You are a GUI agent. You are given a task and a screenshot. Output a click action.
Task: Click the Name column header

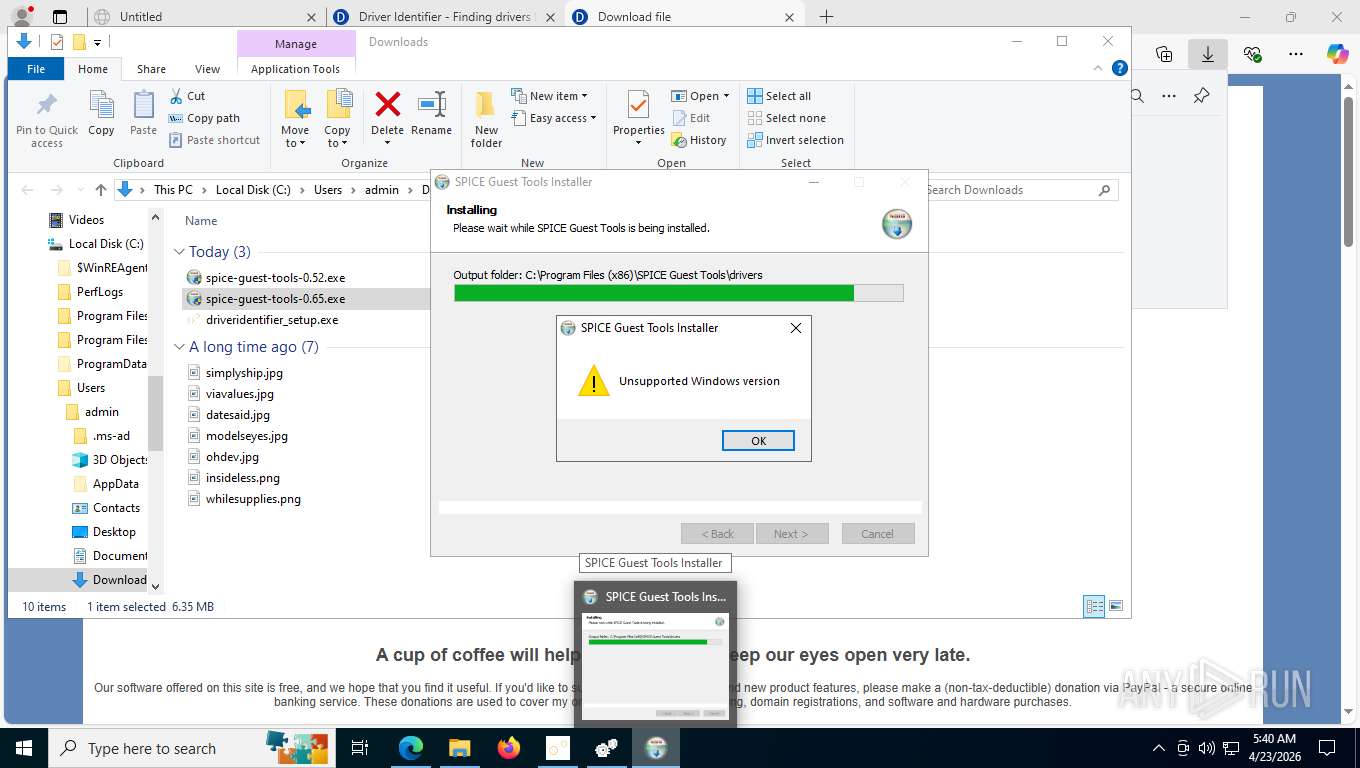pyautogui.click(x=201, y=221)
